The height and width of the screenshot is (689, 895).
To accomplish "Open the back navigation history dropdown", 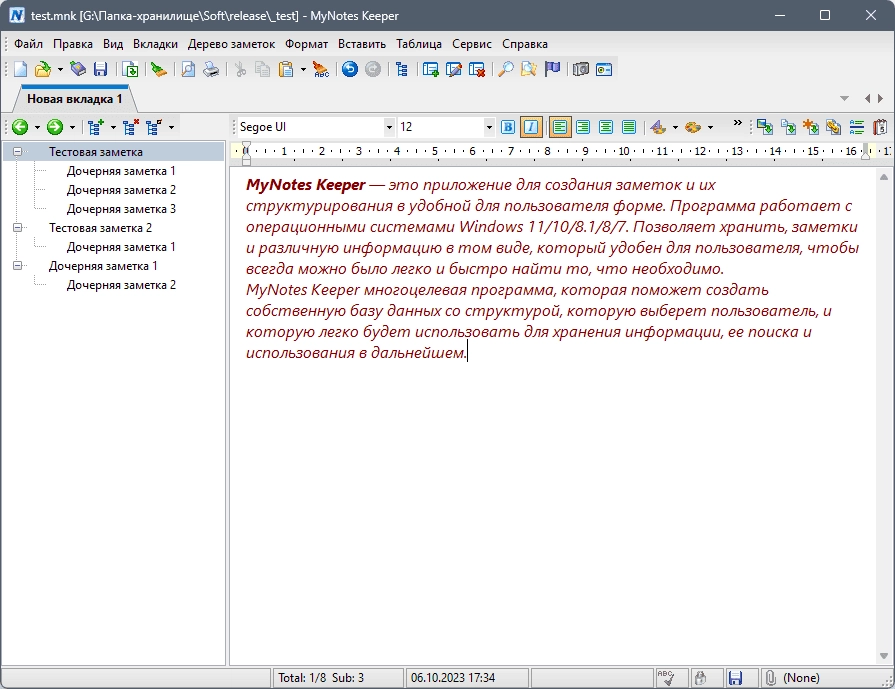I will coord(37,127).
